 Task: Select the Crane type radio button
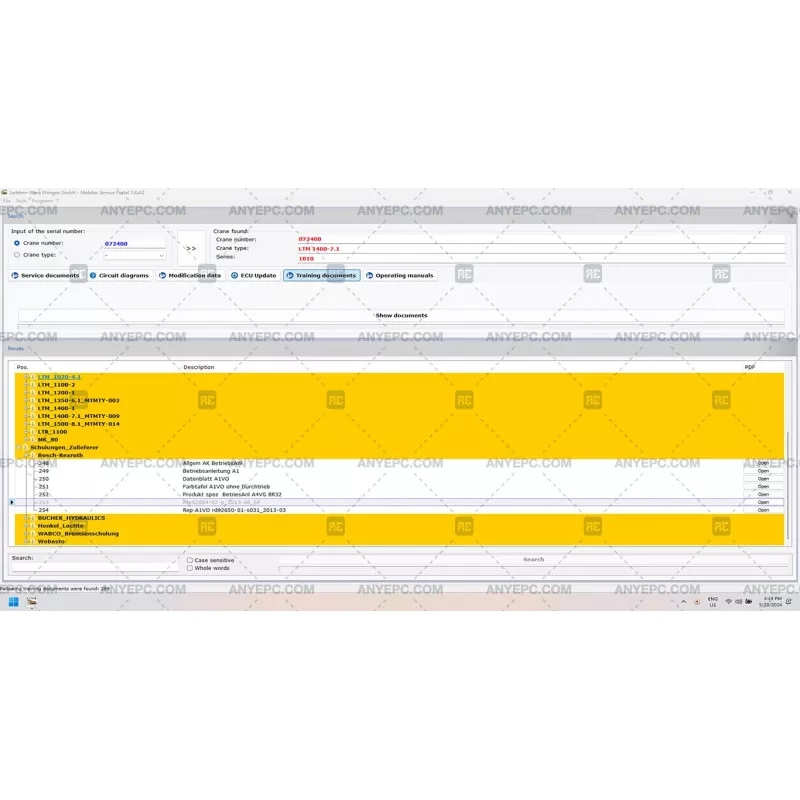[17, 255]
